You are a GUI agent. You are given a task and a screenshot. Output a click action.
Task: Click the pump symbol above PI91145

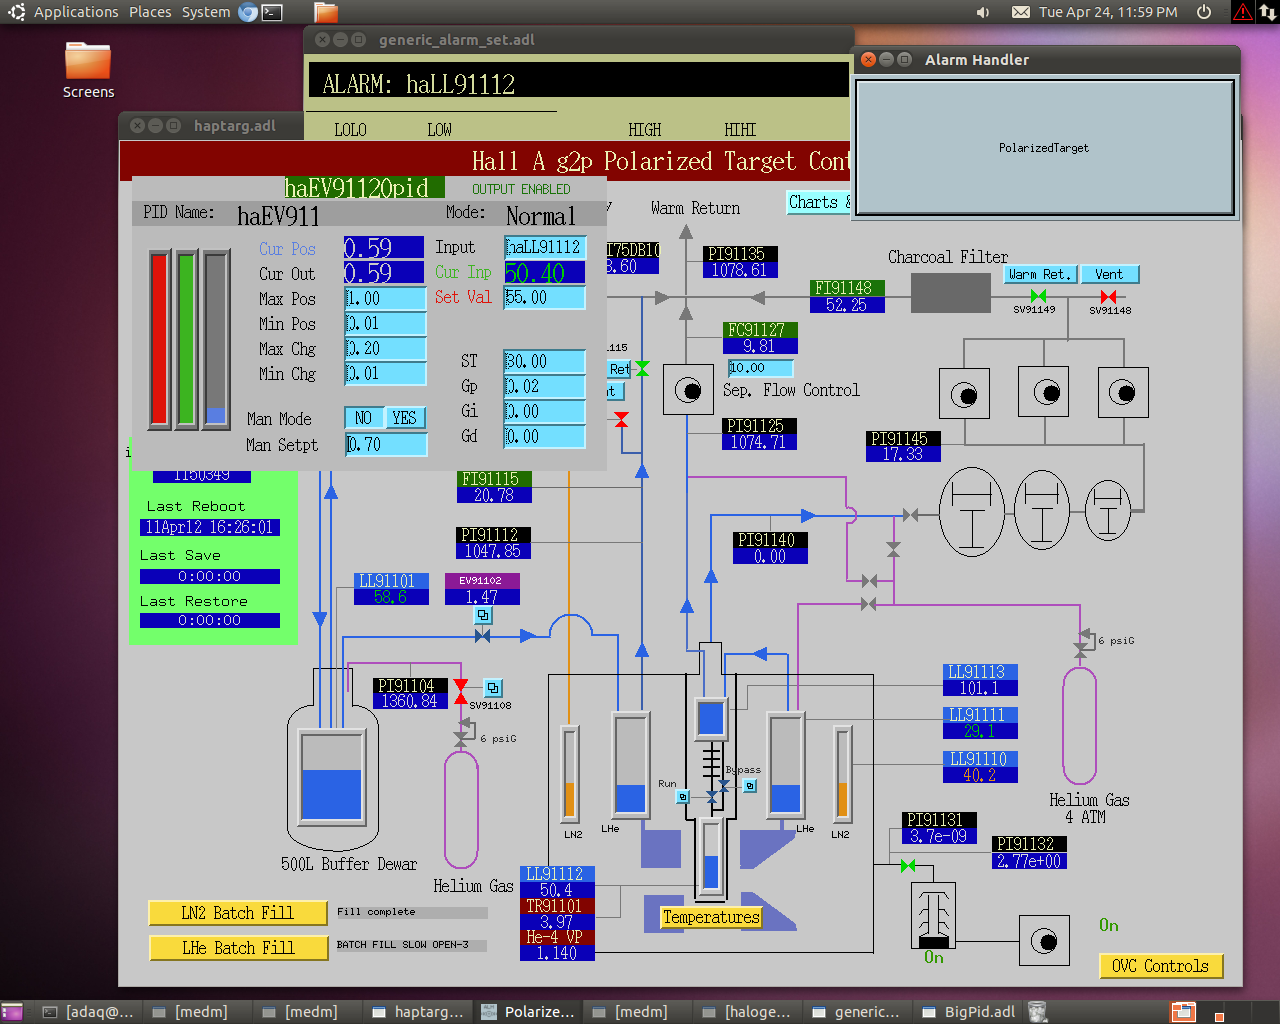click(964, 393)
